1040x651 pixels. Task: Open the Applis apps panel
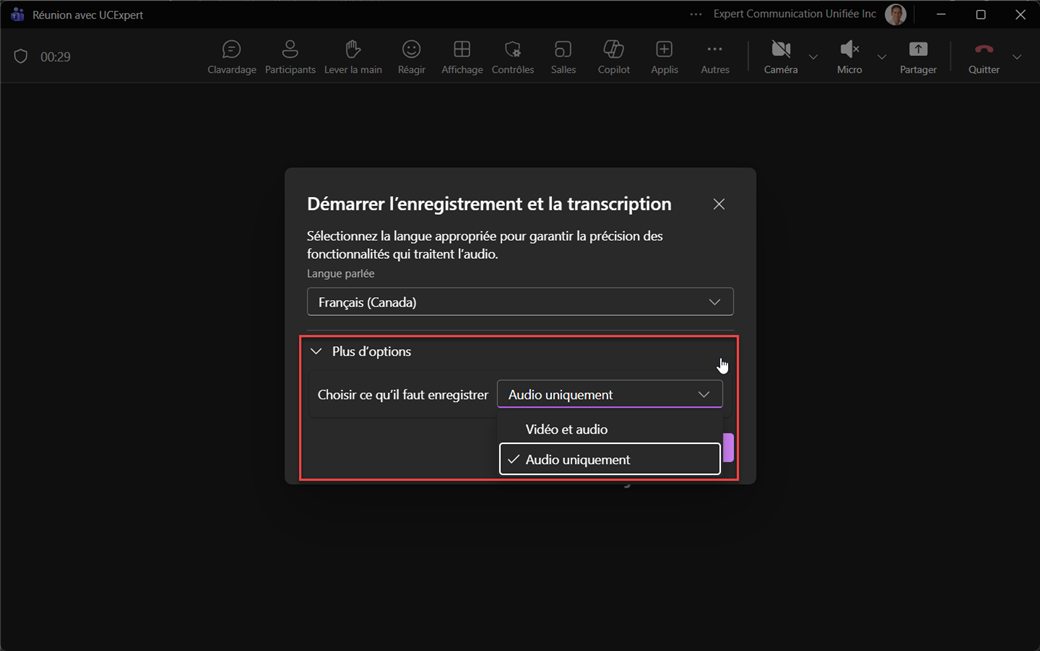(x=664, y=57)
